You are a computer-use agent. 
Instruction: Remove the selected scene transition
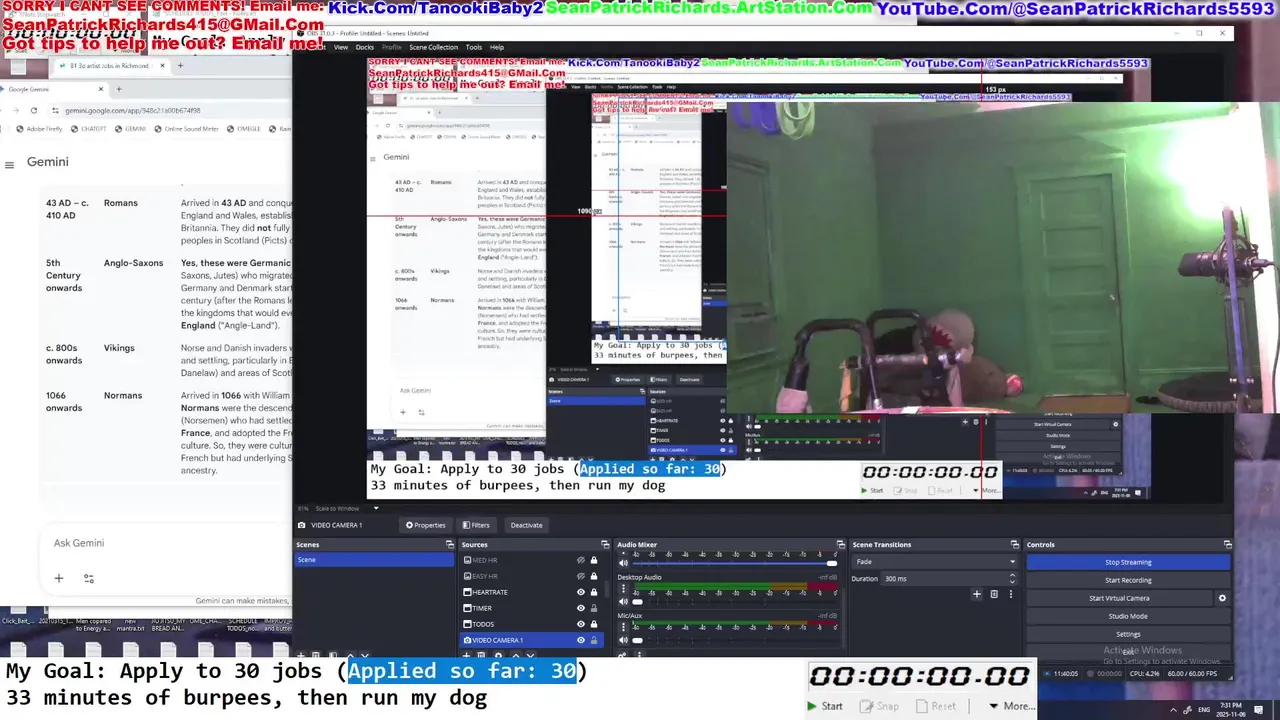tap(994, 594)
